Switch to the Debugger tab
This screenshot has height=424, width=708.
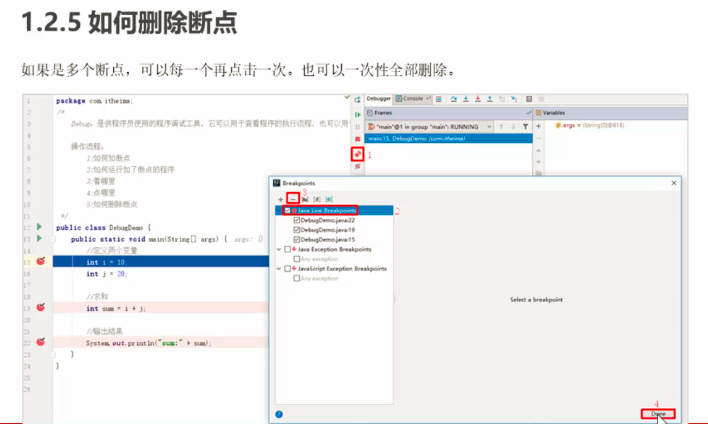coord(378,98)
